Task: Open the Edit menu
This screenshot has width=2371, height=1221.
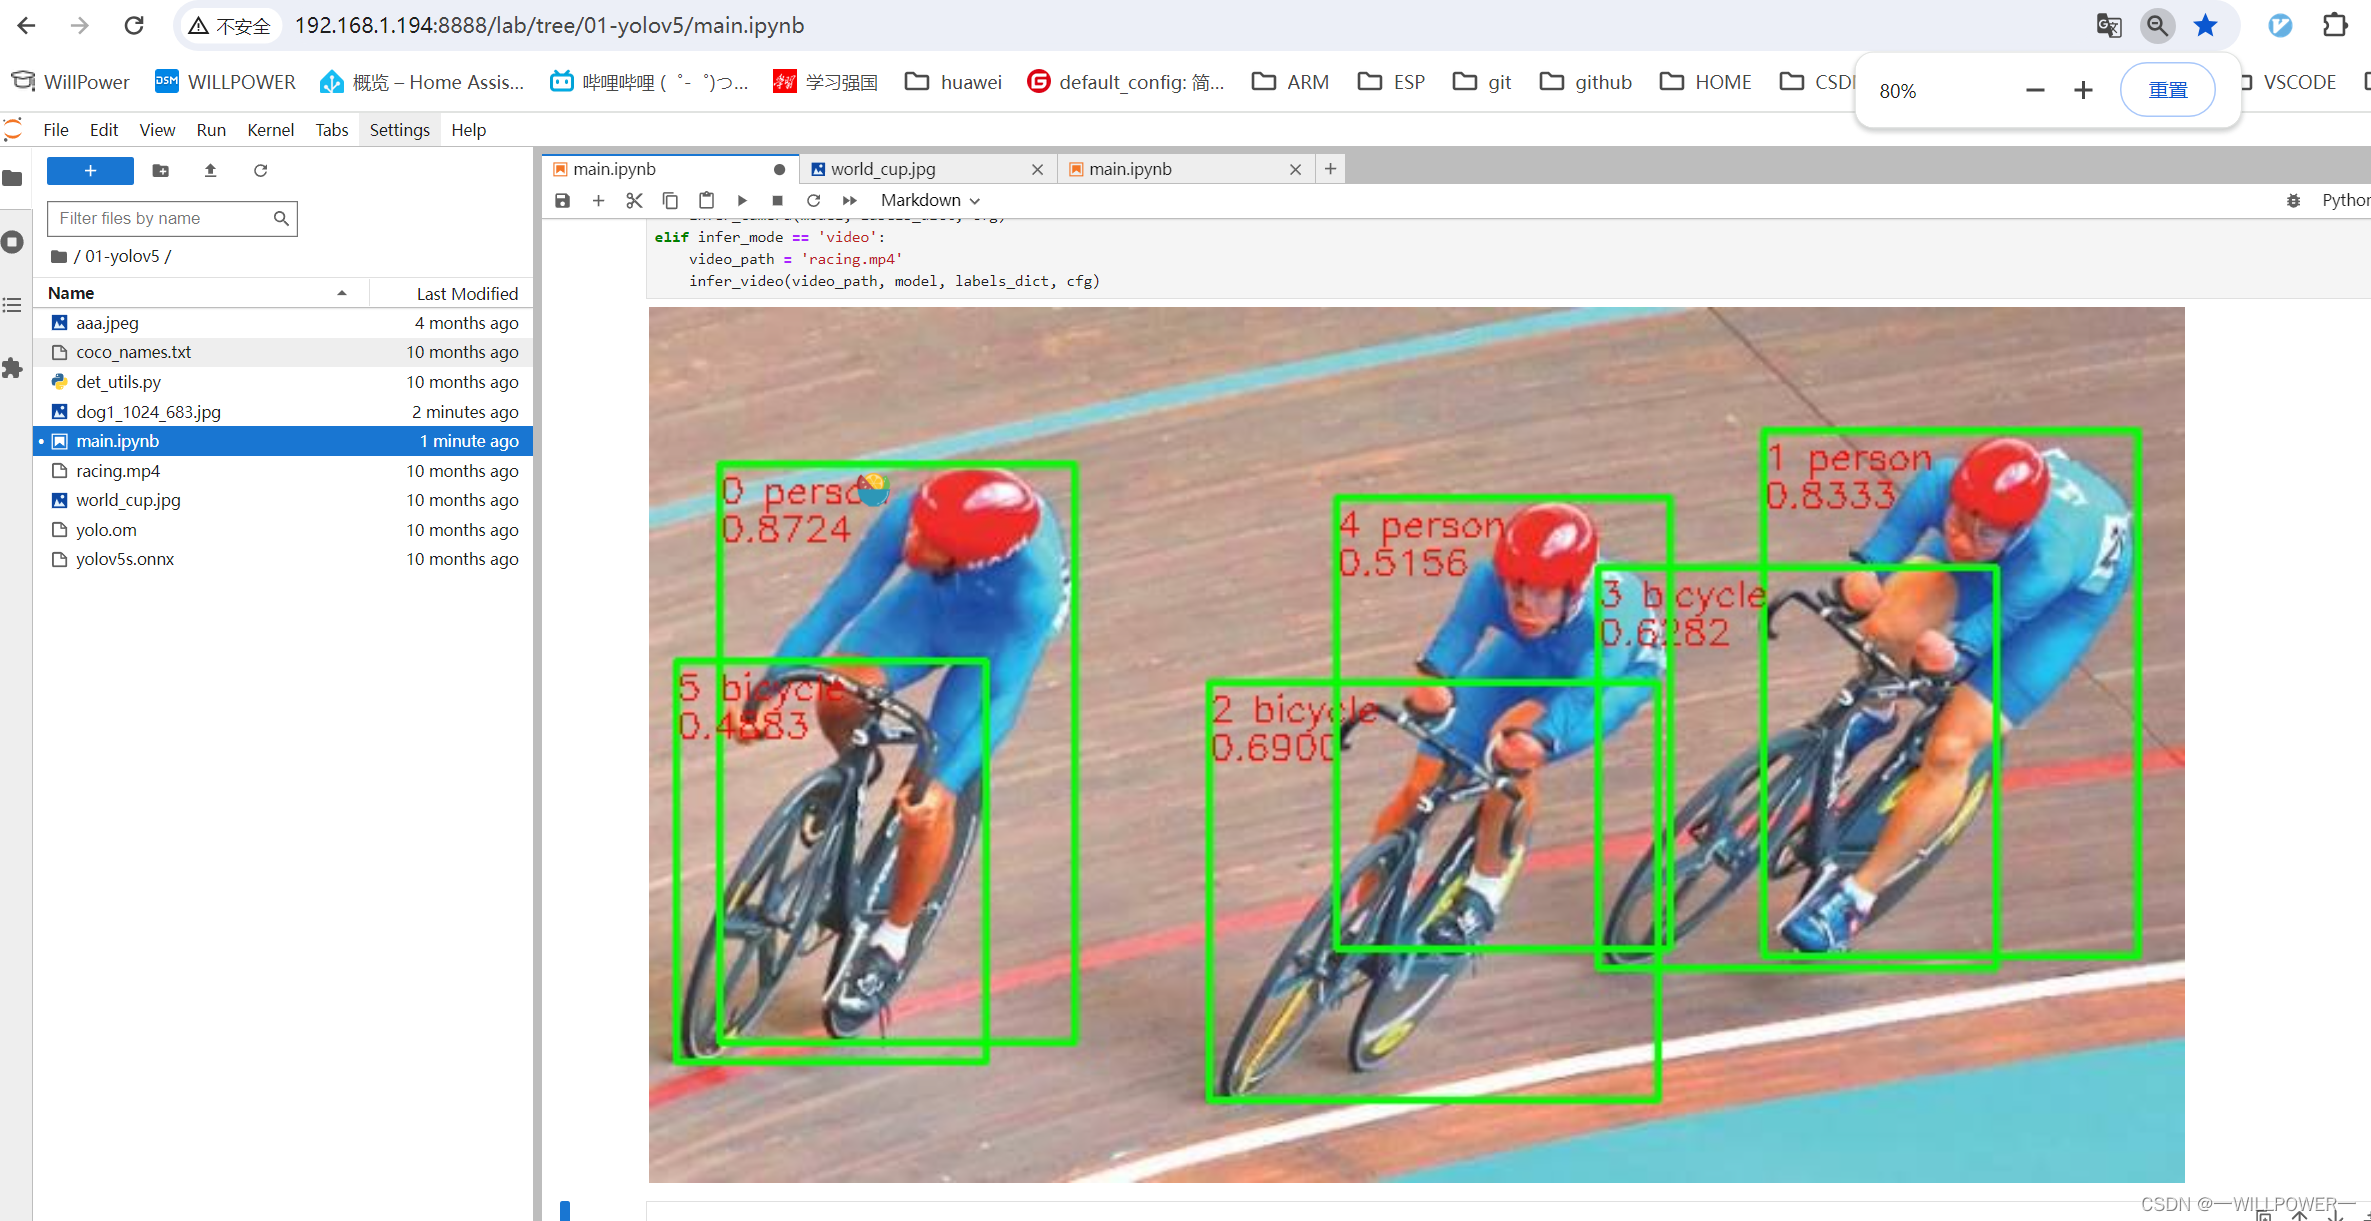Action: [104, 130]
